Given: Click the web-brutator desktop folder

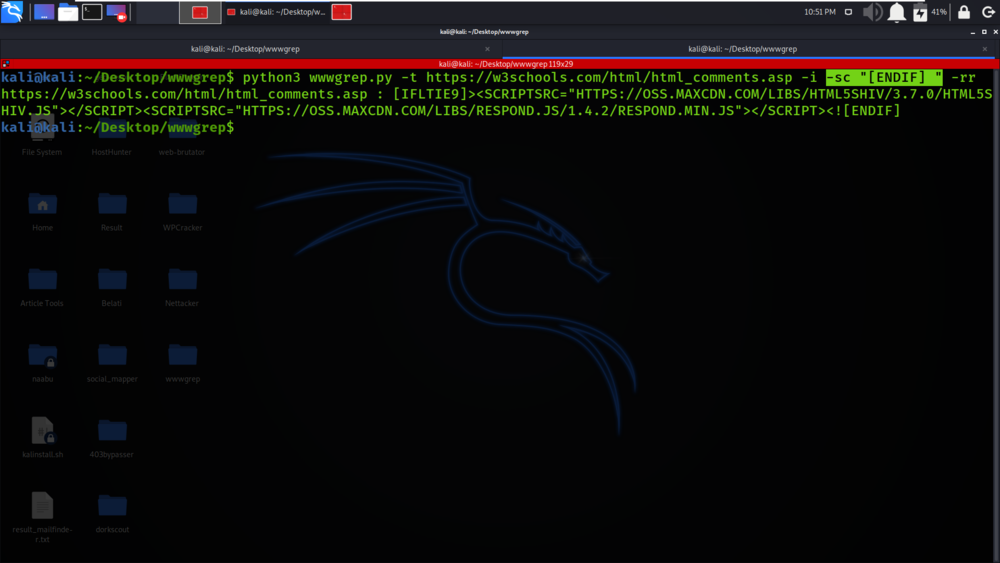Looking at the screenshot, I should [x=182, y=136].
